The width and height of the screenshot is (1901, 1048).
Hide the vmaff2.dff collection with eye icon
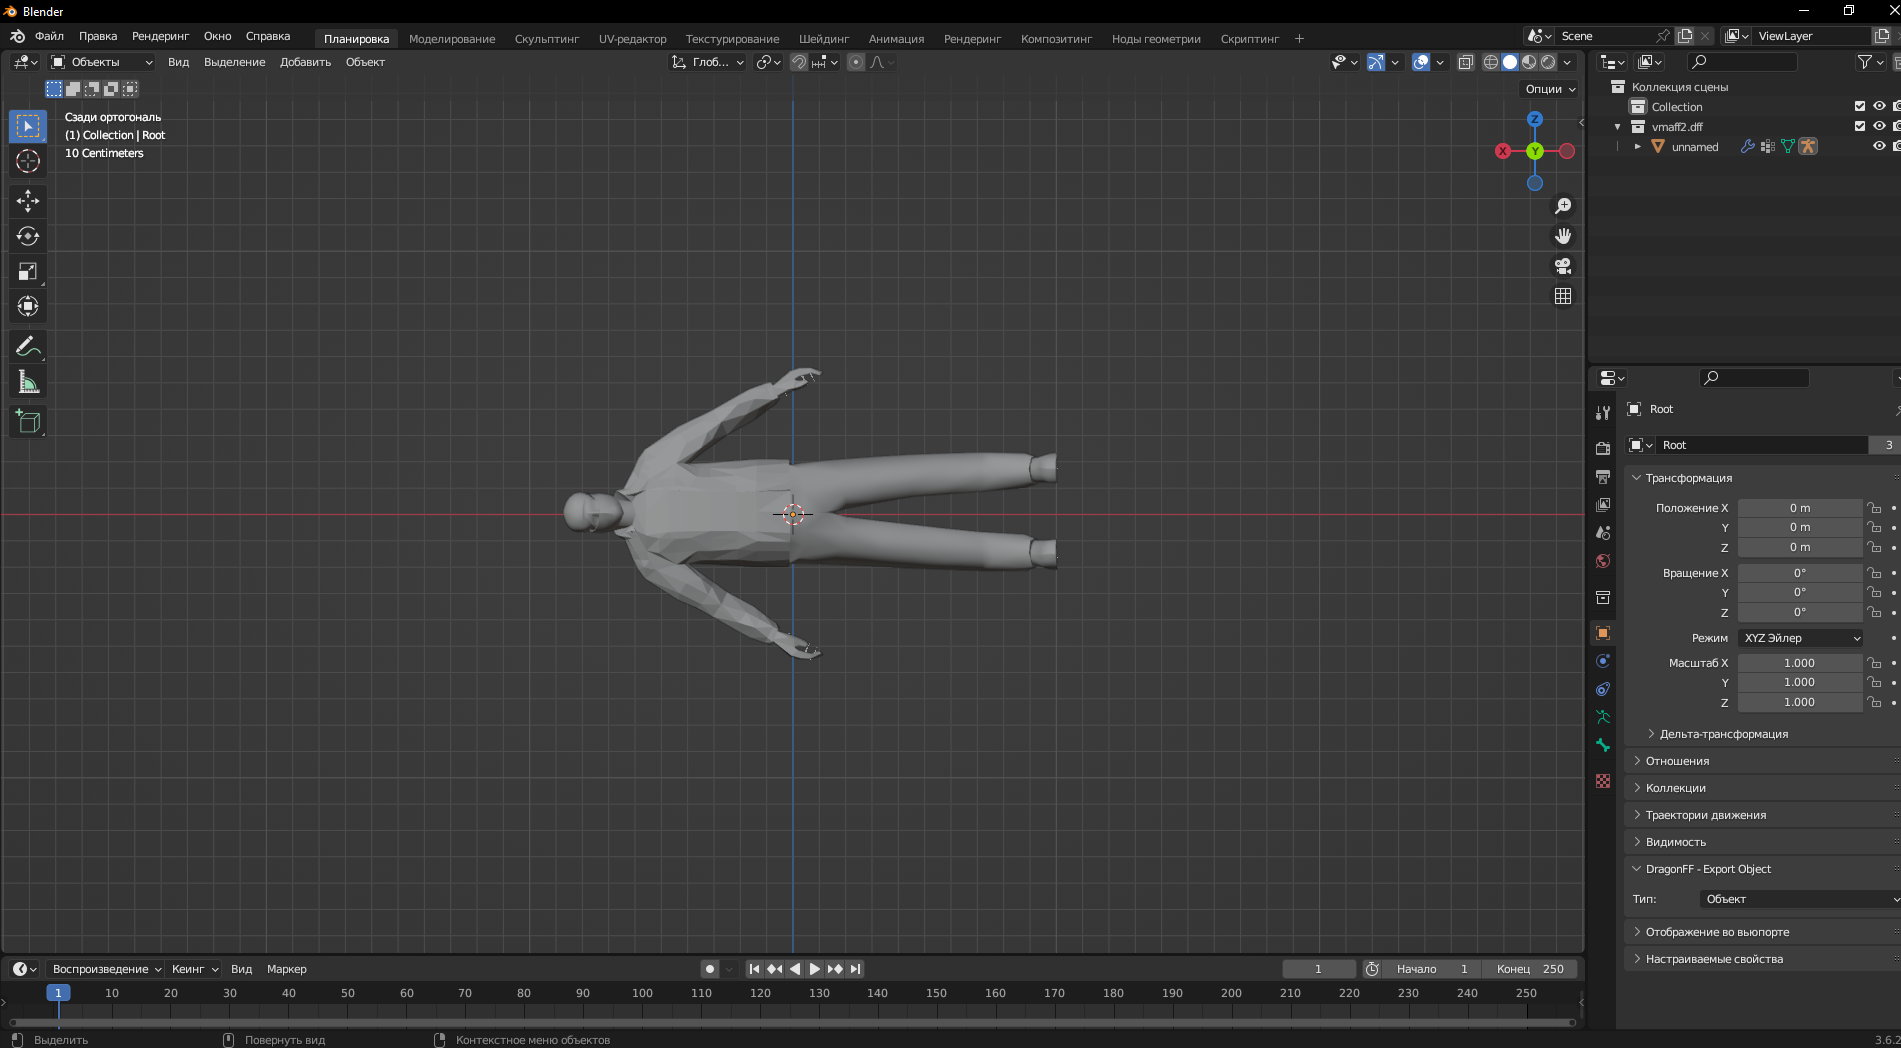pyautogui.click(x=1879, y=126)
